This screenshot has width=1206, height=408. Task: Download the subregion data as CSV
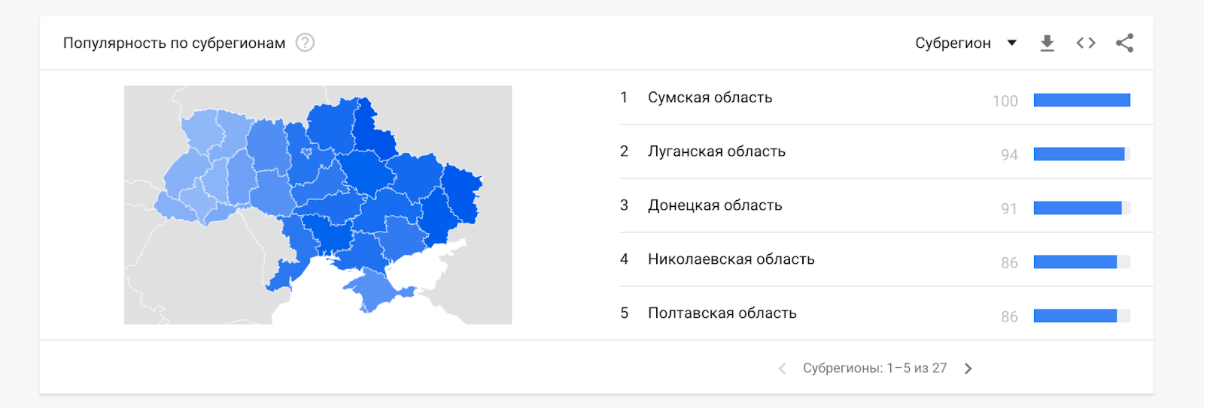(x=1047, y=43)
